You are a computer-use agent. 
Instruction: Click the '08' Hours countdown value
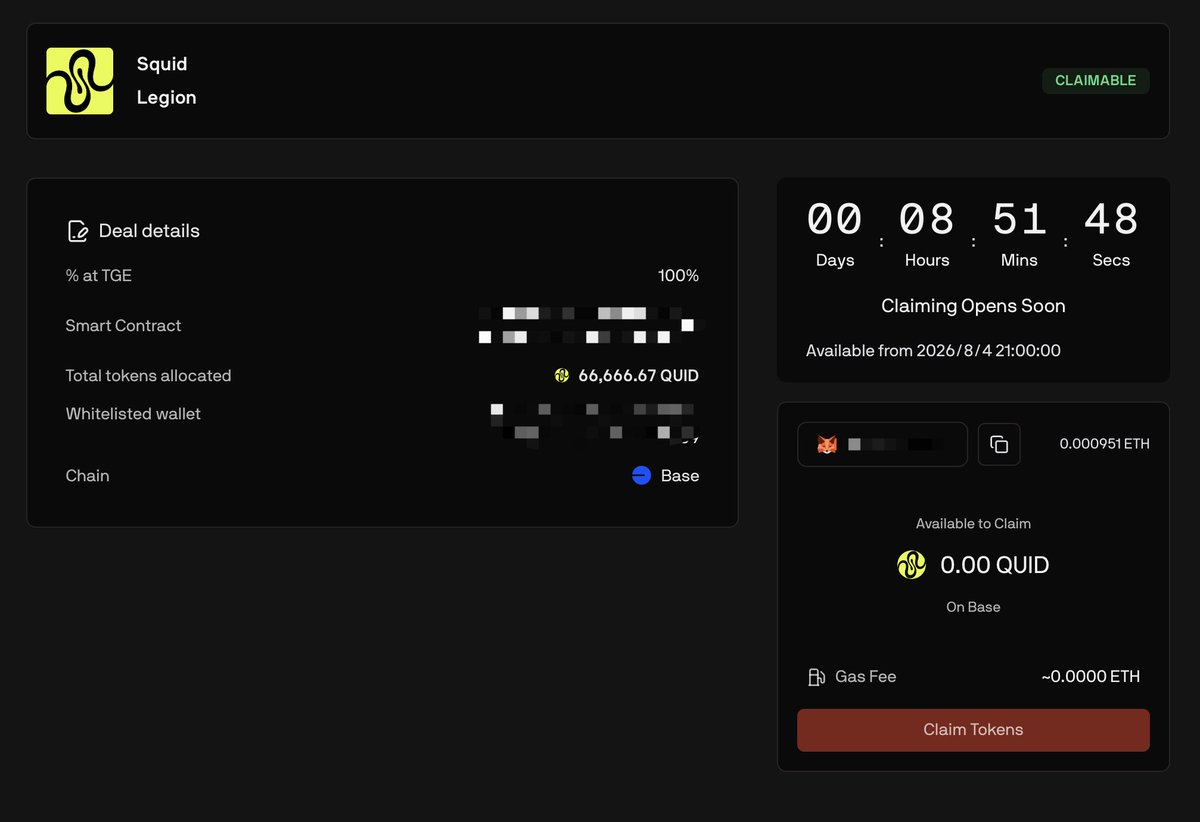927,219
